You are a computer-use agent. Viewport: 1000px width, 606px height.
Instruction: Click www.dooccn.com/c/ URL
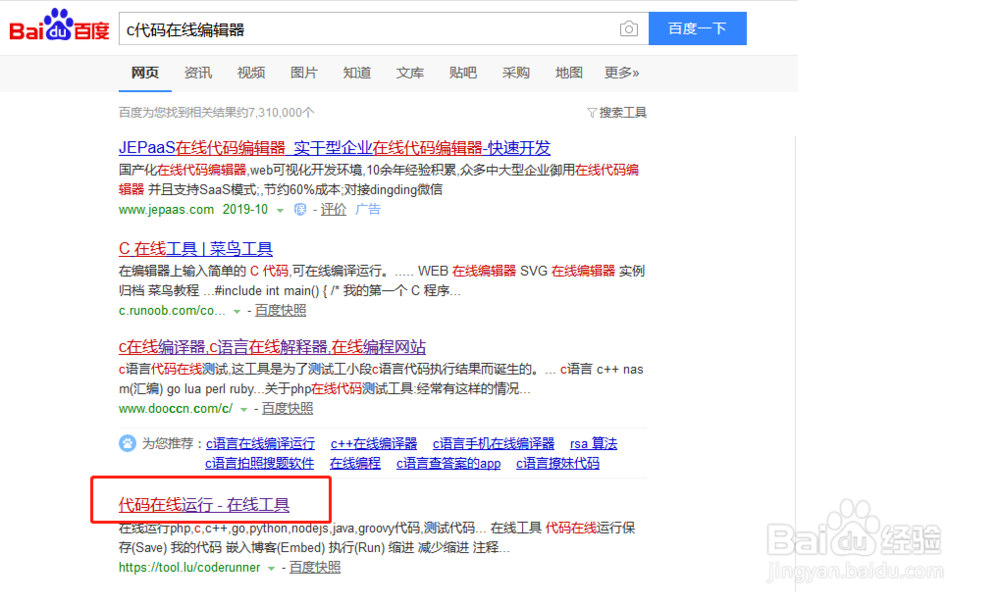click(175, 409)
